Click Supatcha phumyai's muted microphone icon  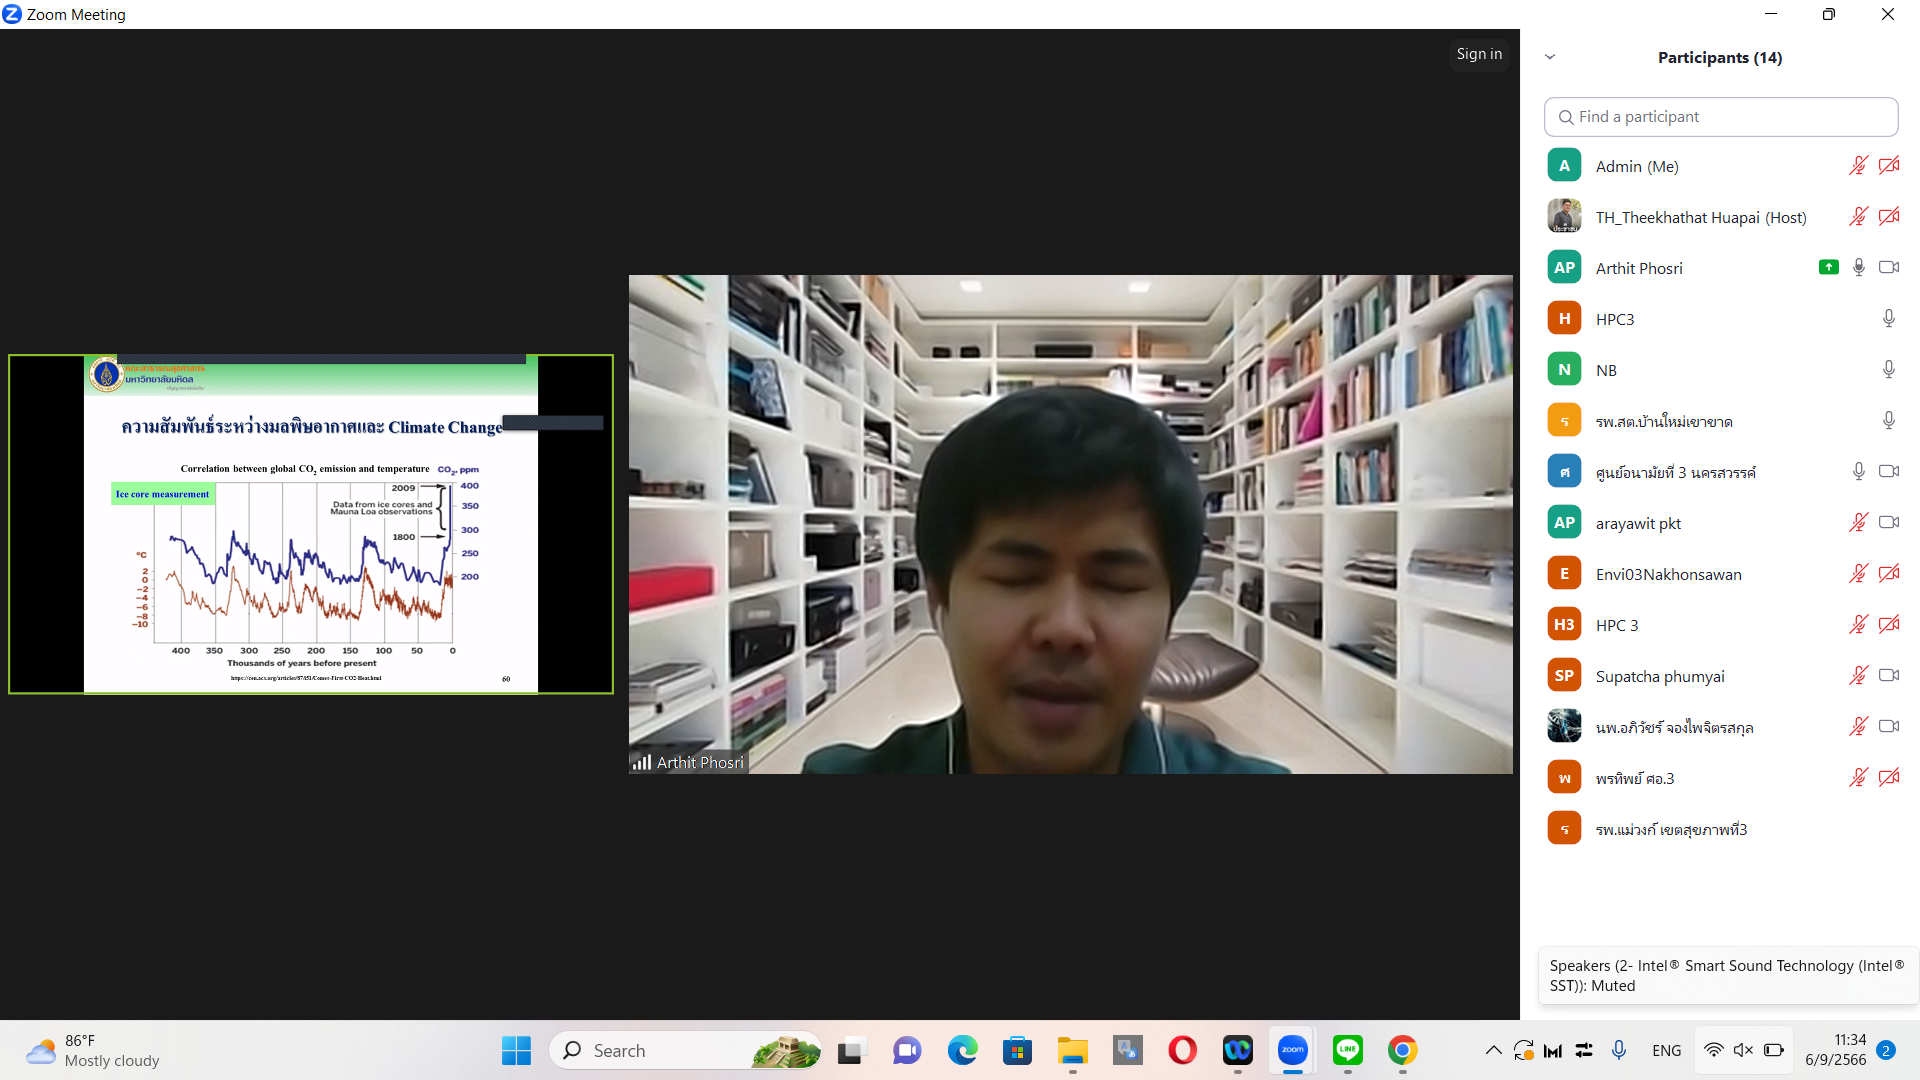tap(1858, 676)
